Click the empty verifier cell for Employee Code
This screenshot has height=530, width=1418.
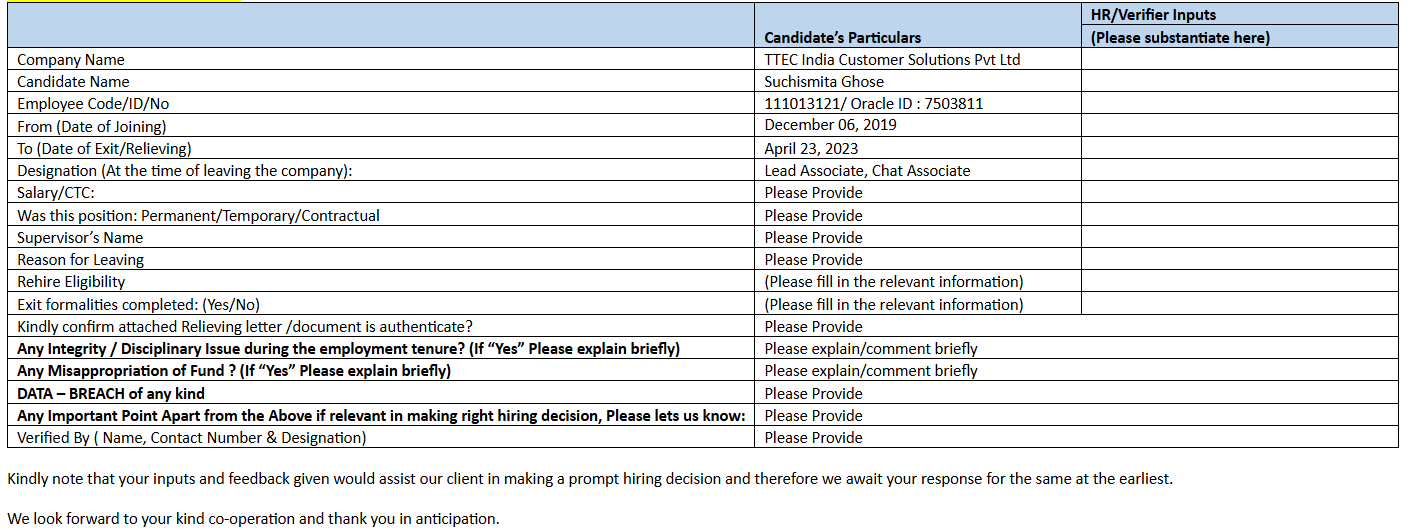coord(1239,104)
